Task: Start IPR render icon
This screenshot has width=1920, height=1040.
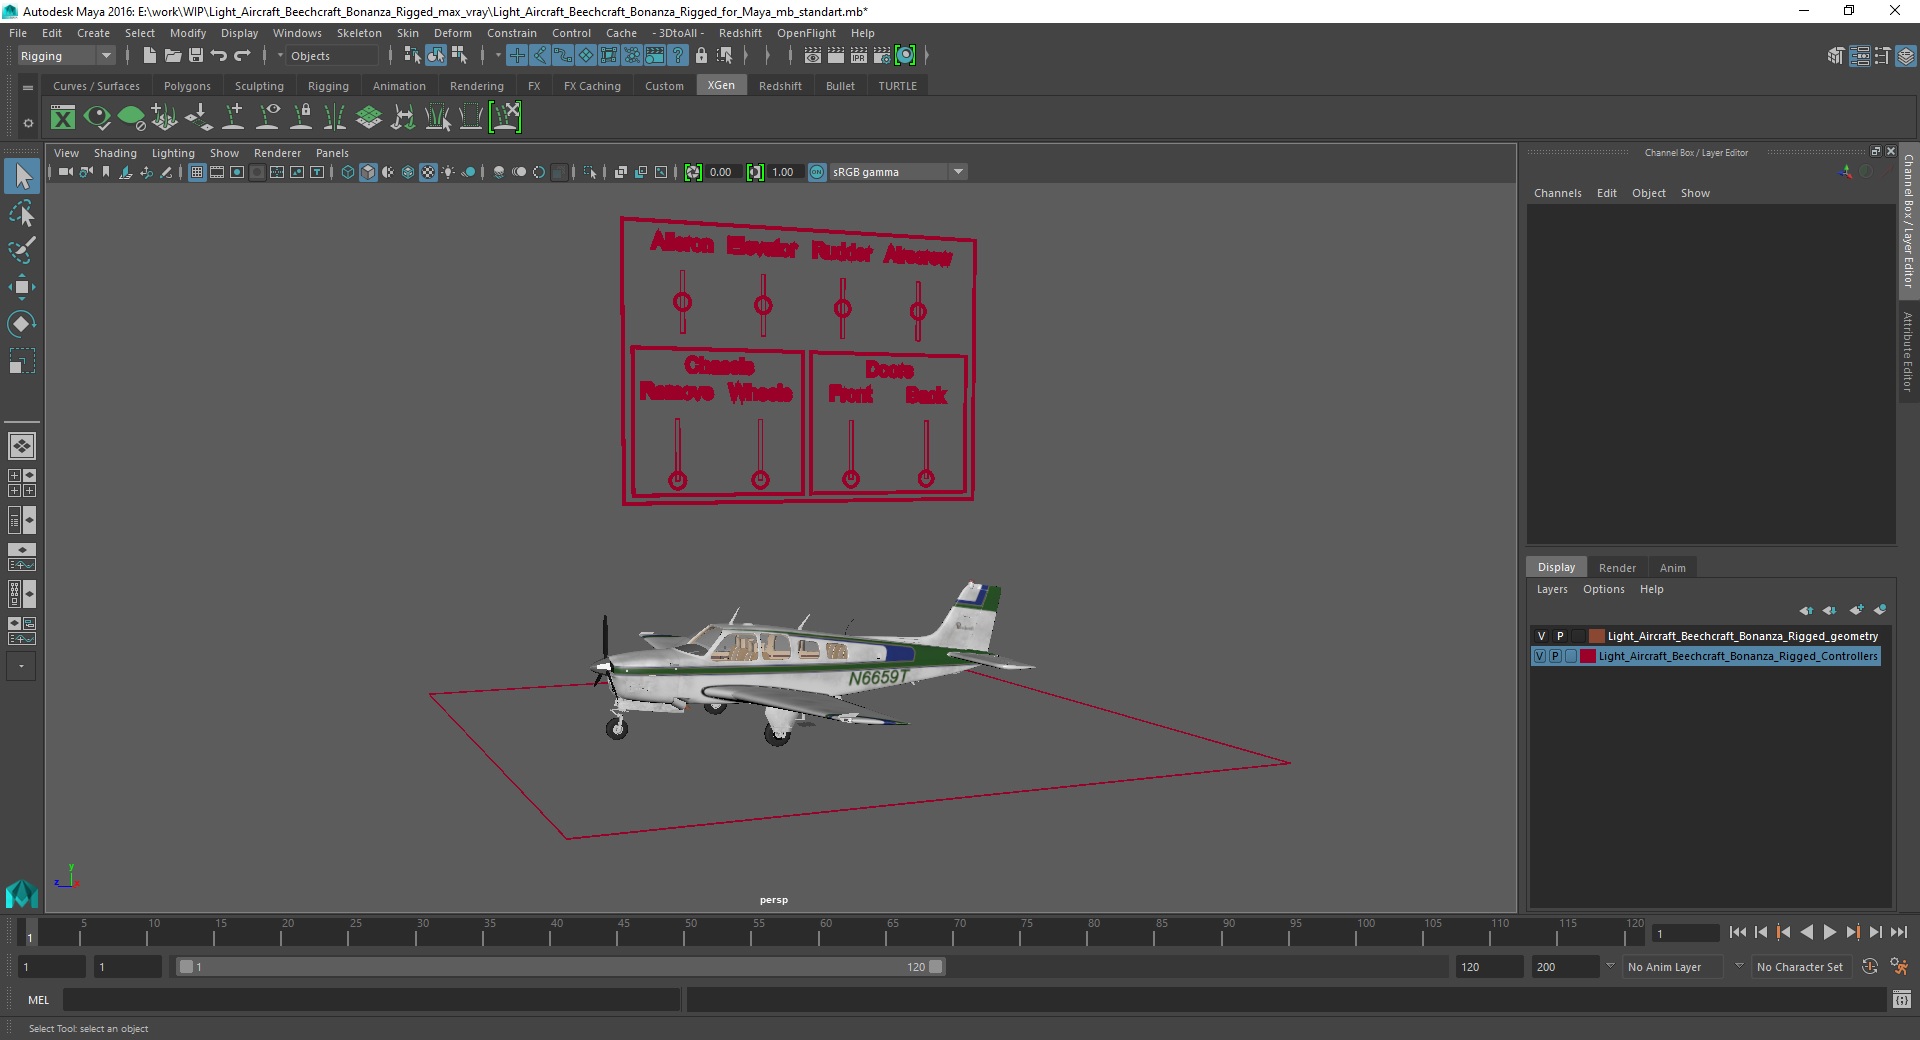Action: click(x=858, y=56)
